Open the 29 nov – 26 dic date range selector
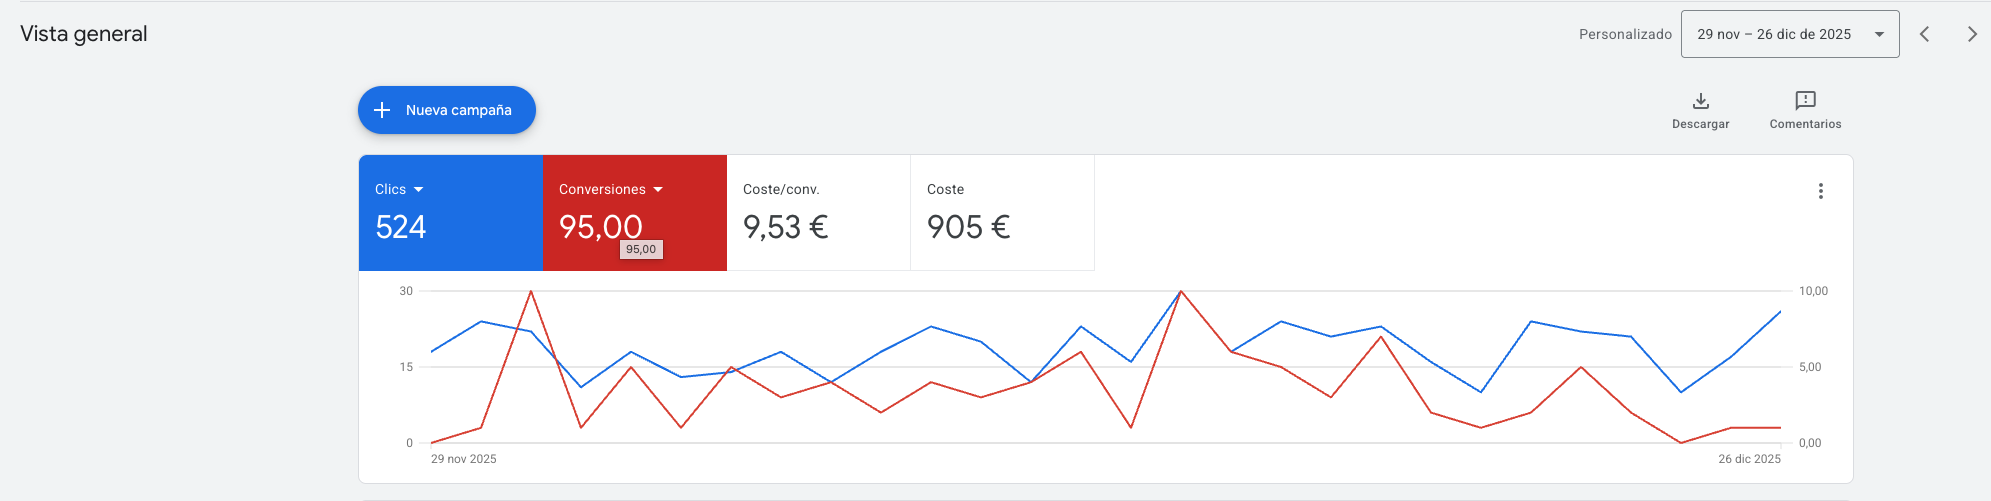The height and width of the screenshot is (501, 1991). pyautogui.click(x=1789, y=34)
